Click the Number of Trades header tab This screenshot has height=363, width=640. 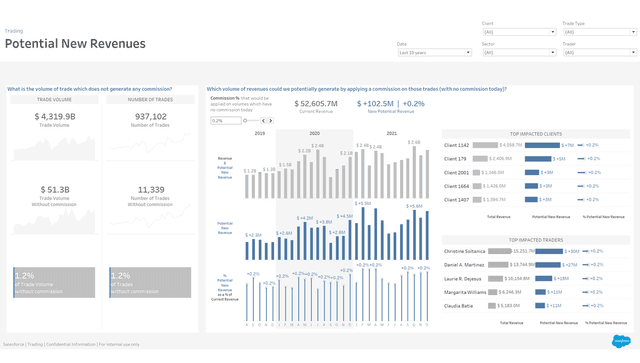click(x=150, y=100)
